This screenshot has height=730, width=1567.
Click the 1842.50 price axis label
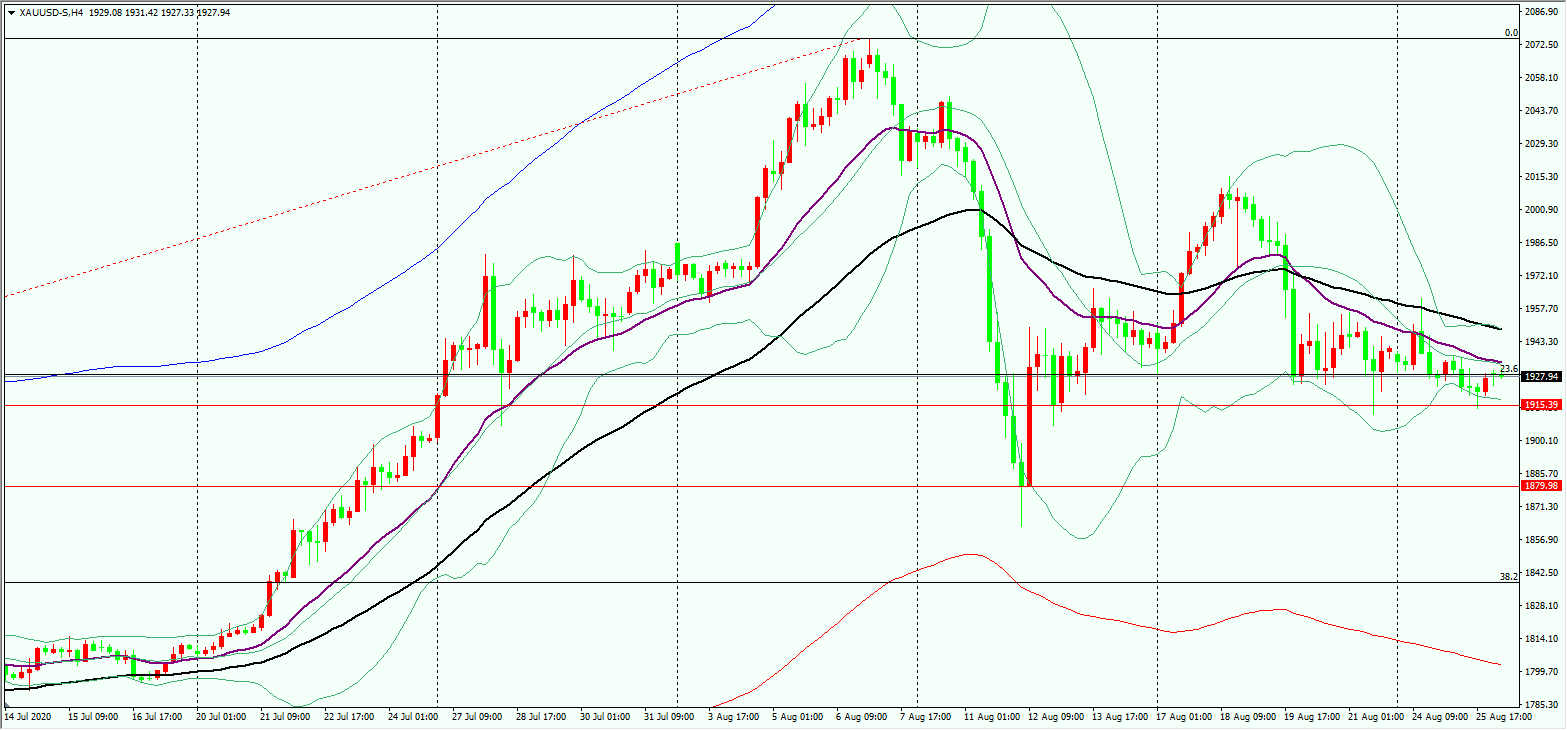tap(1542, 573)
